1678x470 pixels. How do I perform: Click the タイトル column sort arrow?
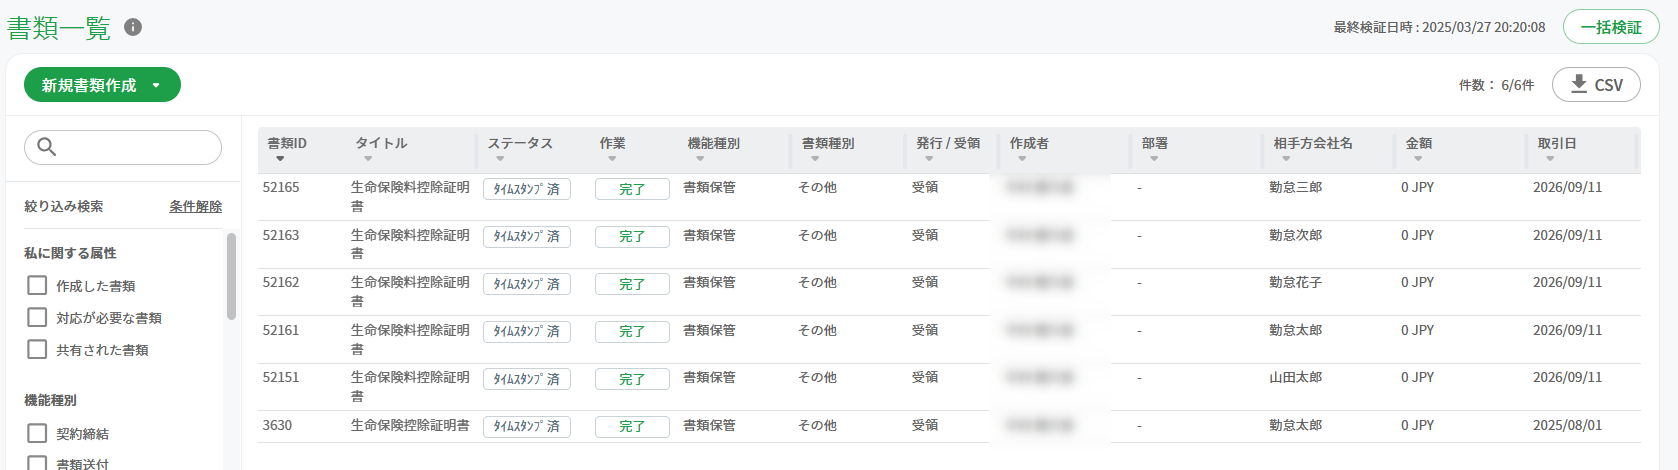[368, 159]
